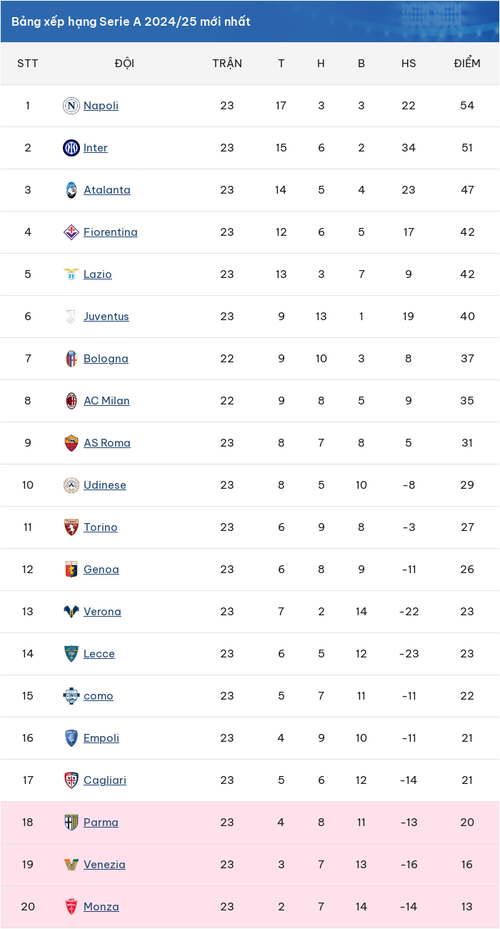Click the Genoa club crest
500x929 pixels.
click(x=71, y=569)
